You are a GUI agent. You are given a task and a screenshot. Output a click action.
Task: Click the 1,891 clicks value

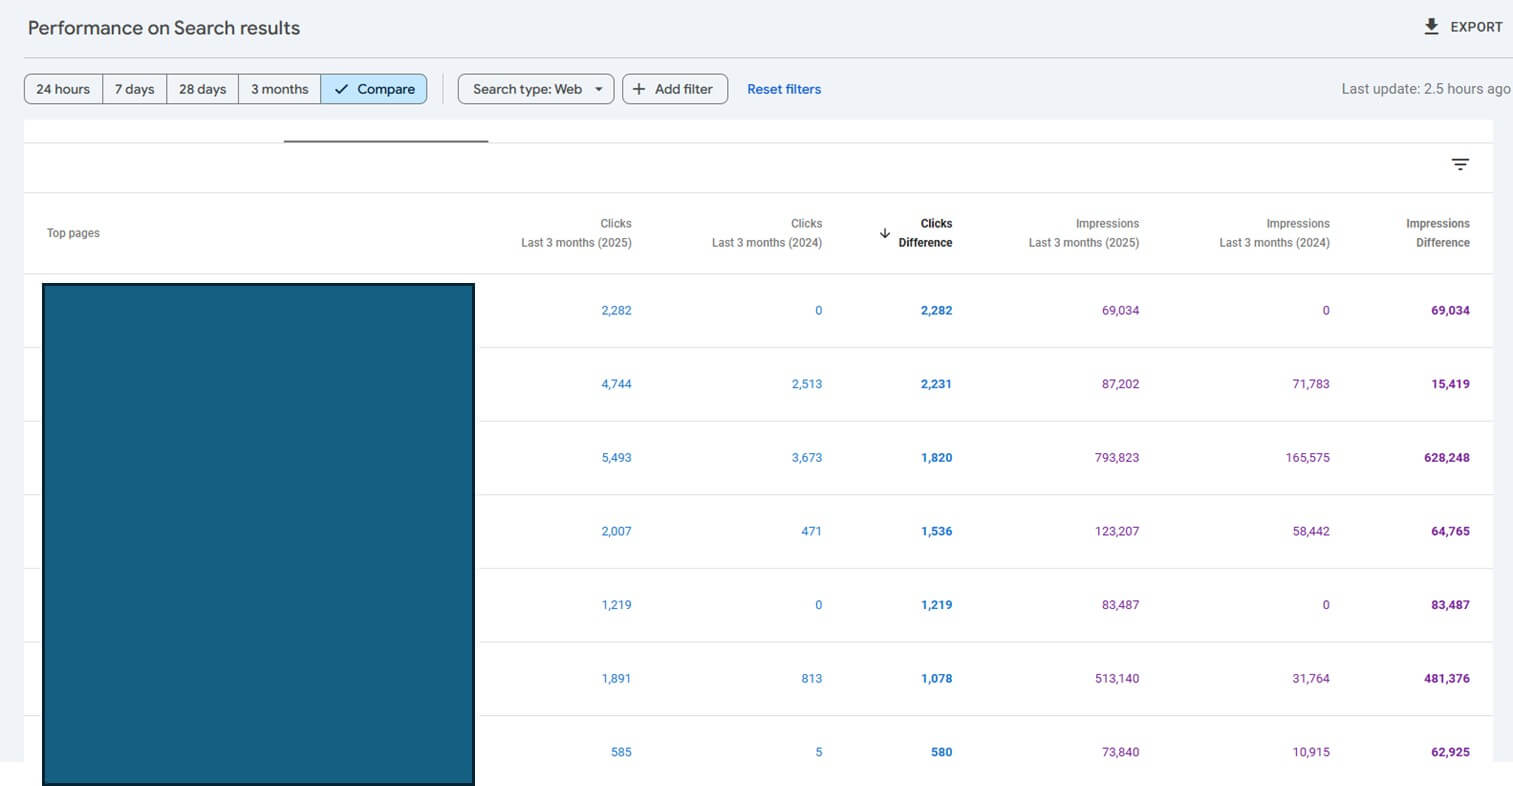coord(616,679)
